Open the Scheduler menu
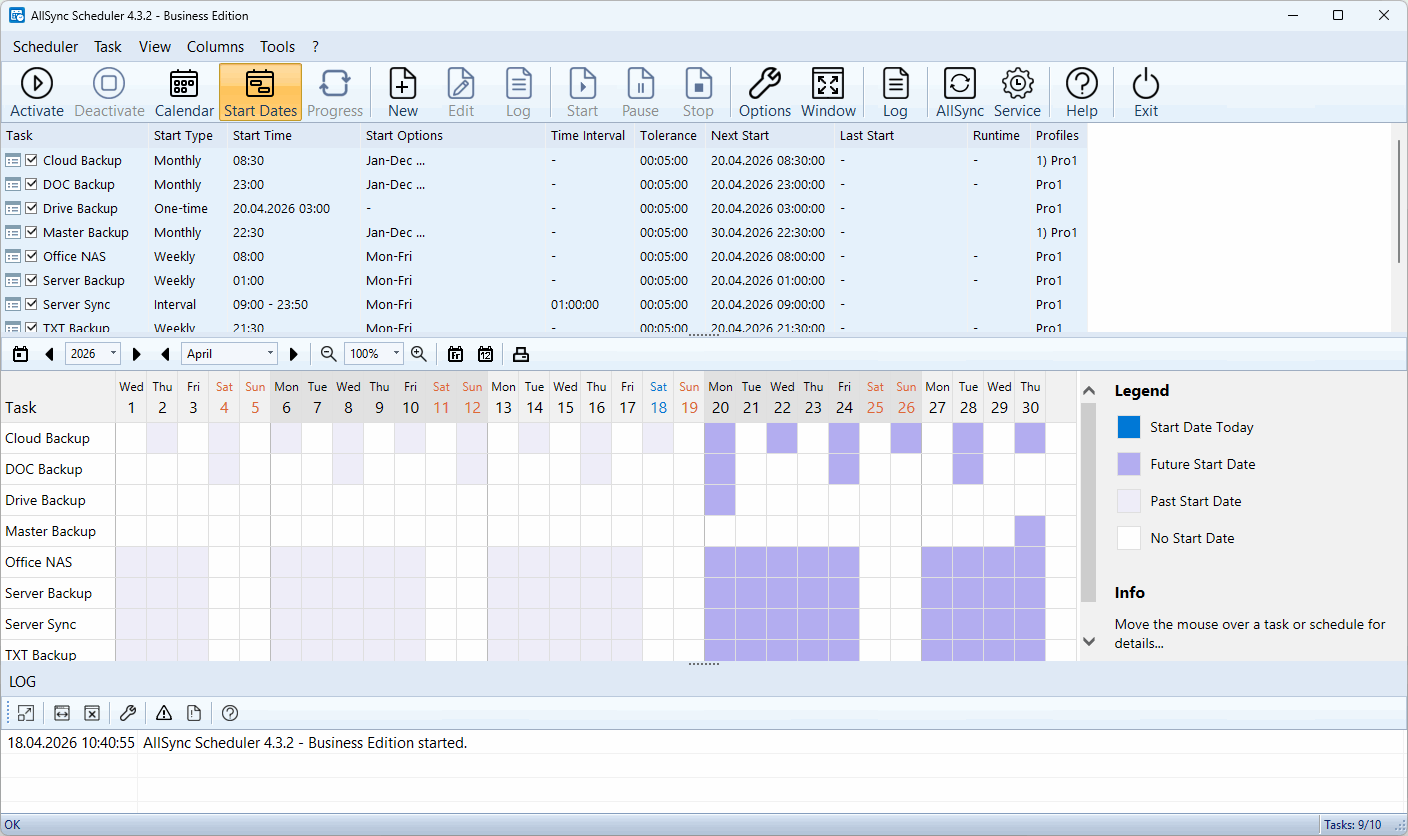This screenshot has width=1408, height=836. pos(45,47)
